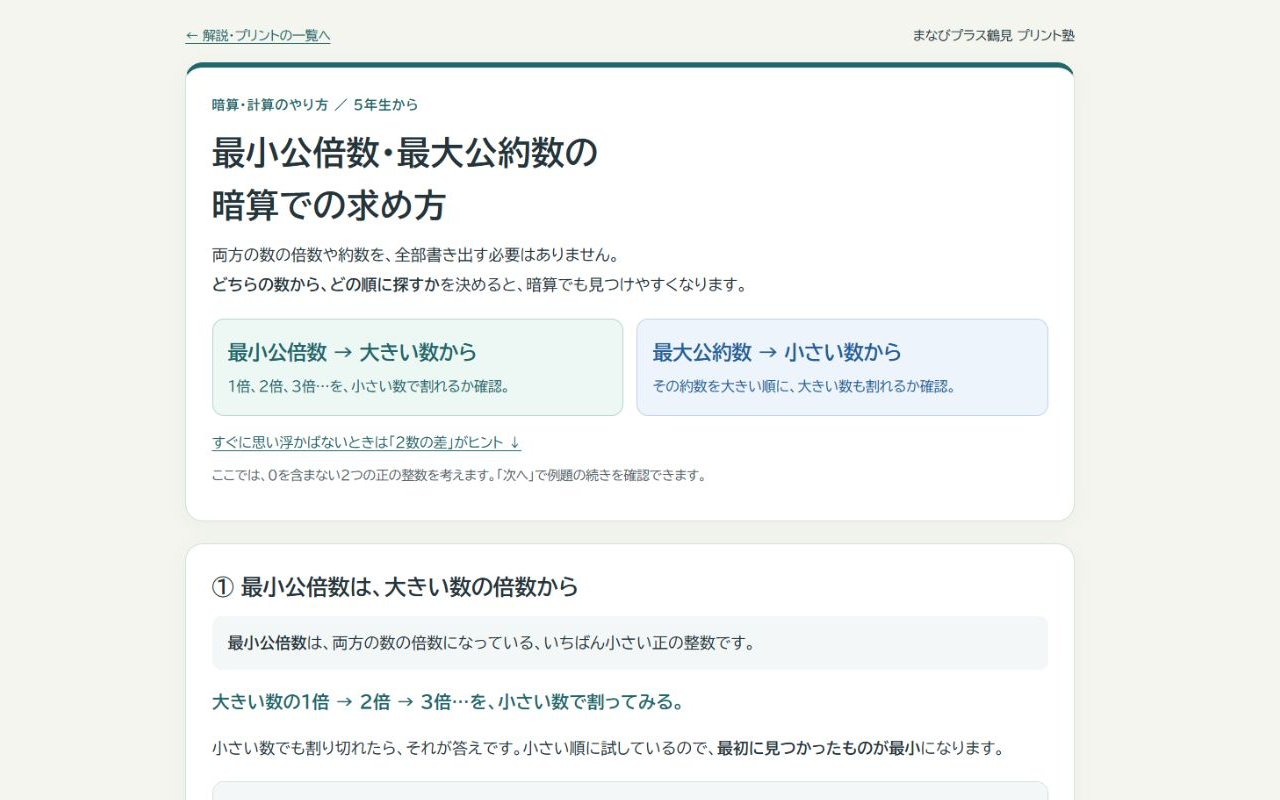Click the まなびプラス鶴見 プリント塾 site name

pos(993,36)
